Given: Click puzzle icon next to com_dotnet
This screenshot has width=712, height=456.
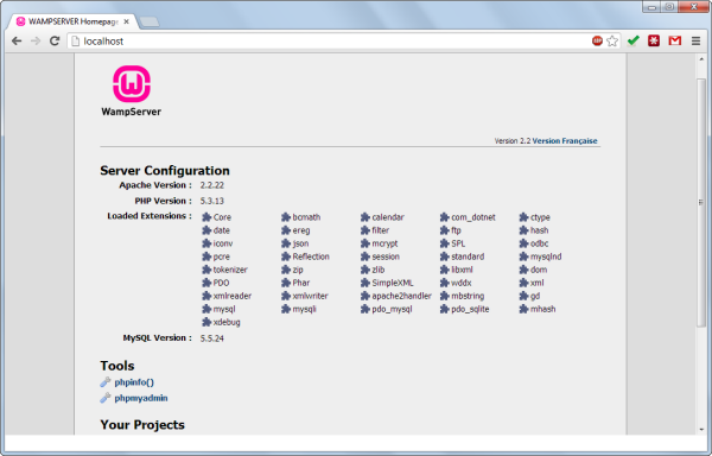Looking at the screenshot, I should click(x=444, y=217).
